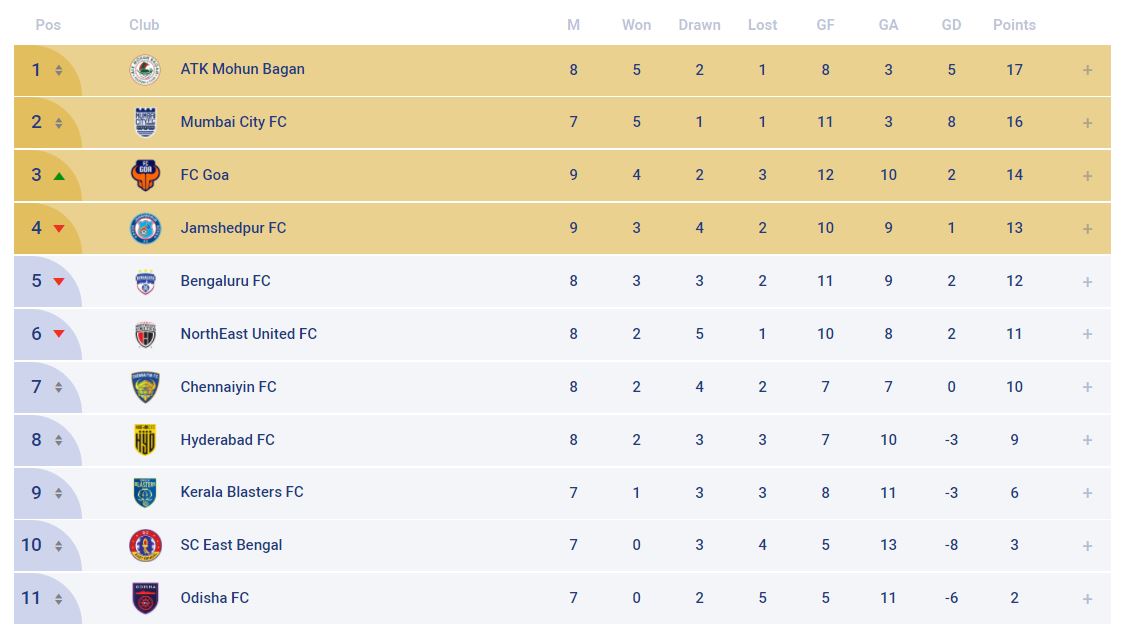1127x642 pixels.
Task: Expand Bengaluru FC row plus sign
Action: tap(1087, 282)
